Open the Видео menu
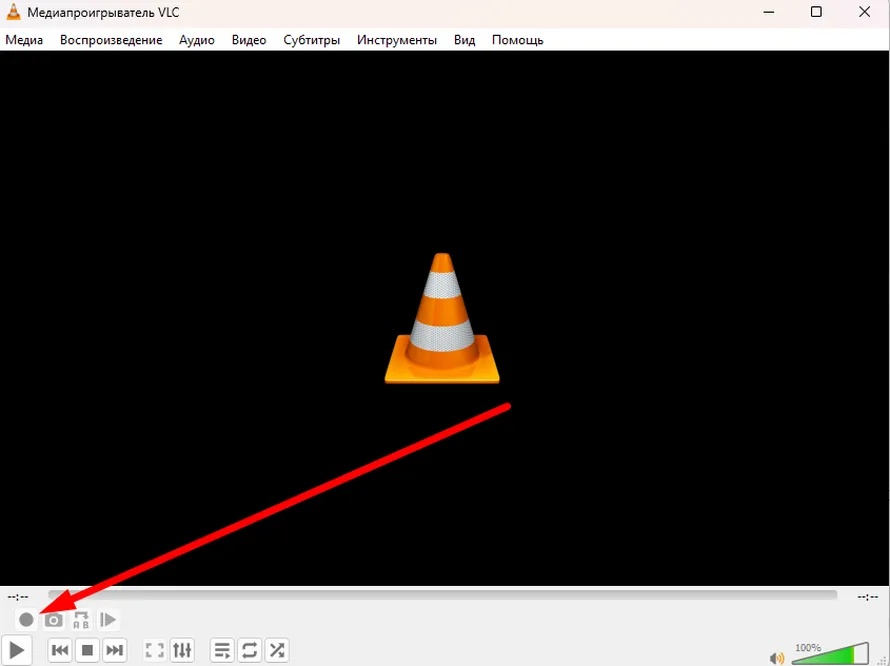Image resolution: width=890 pixels, height=666 pixels. click(249, 40)
